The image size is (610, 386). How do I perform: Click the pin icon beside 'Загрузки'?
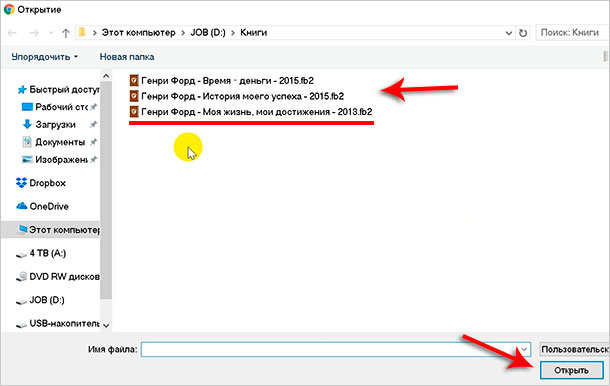pyautogui.click(x=93, y=125)
